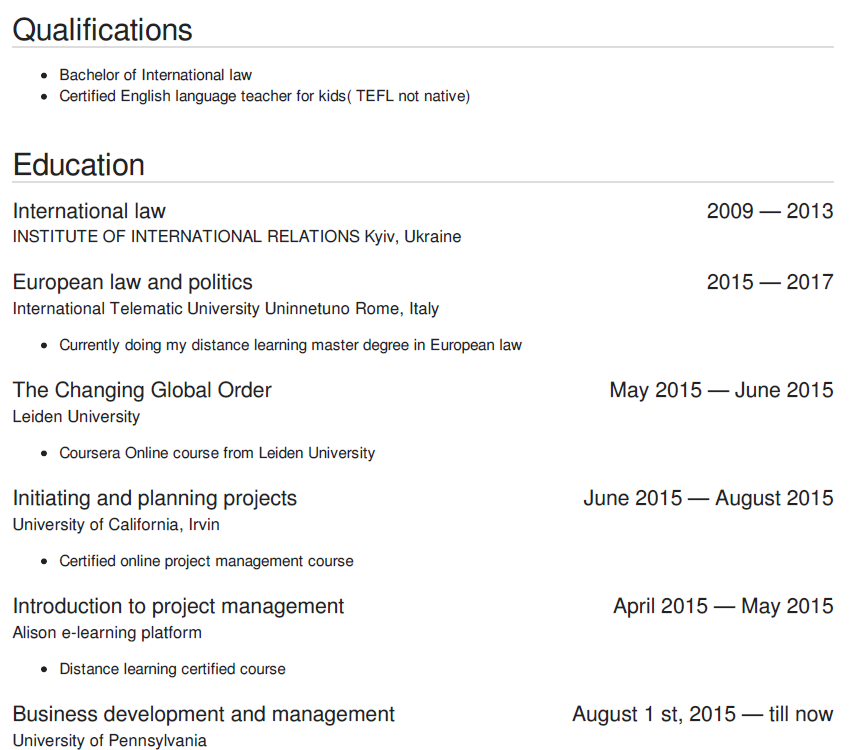
Task: Click the Alison e-learning platform text
Action: 107,633
